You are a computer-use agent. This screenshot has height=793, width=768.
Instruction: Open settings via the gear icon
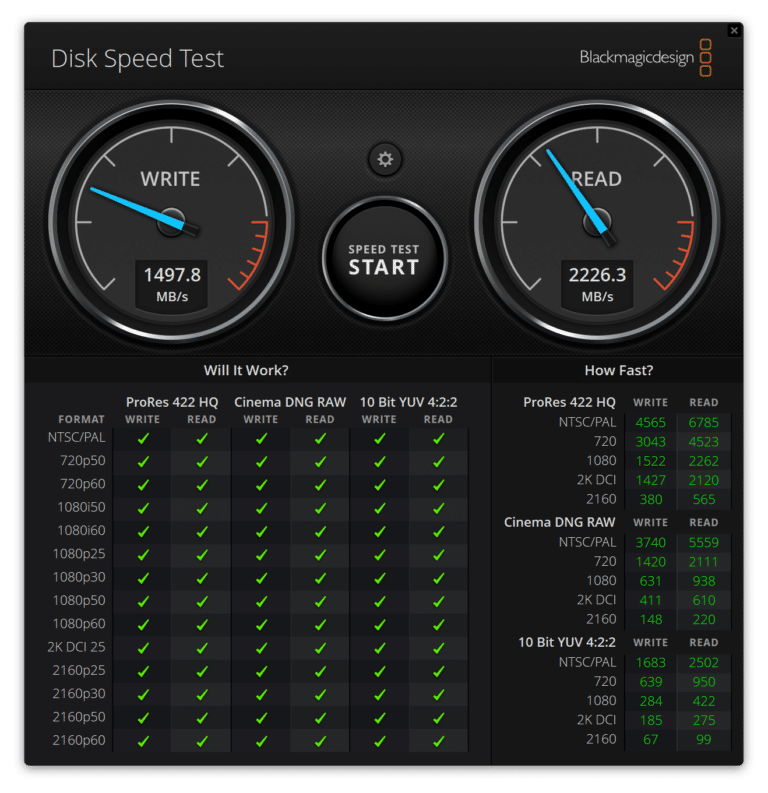click(x=385, y=159)
